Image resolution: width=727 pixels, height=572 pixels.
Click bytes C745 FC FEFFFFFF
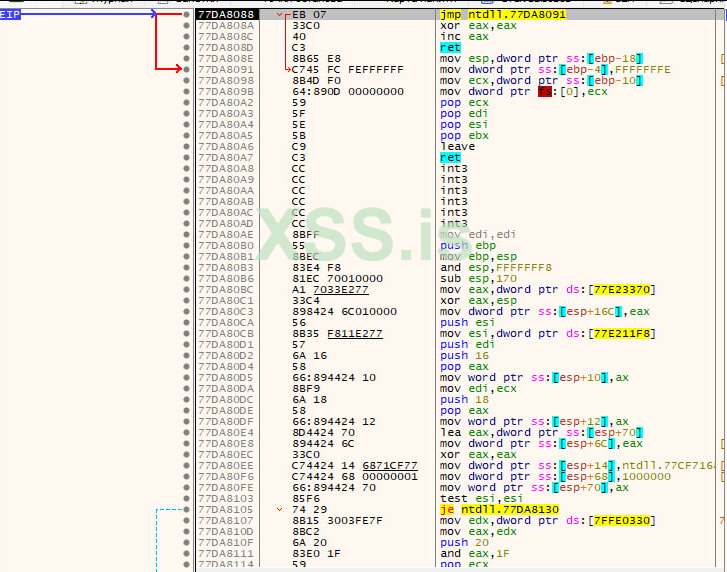[348, 70]
